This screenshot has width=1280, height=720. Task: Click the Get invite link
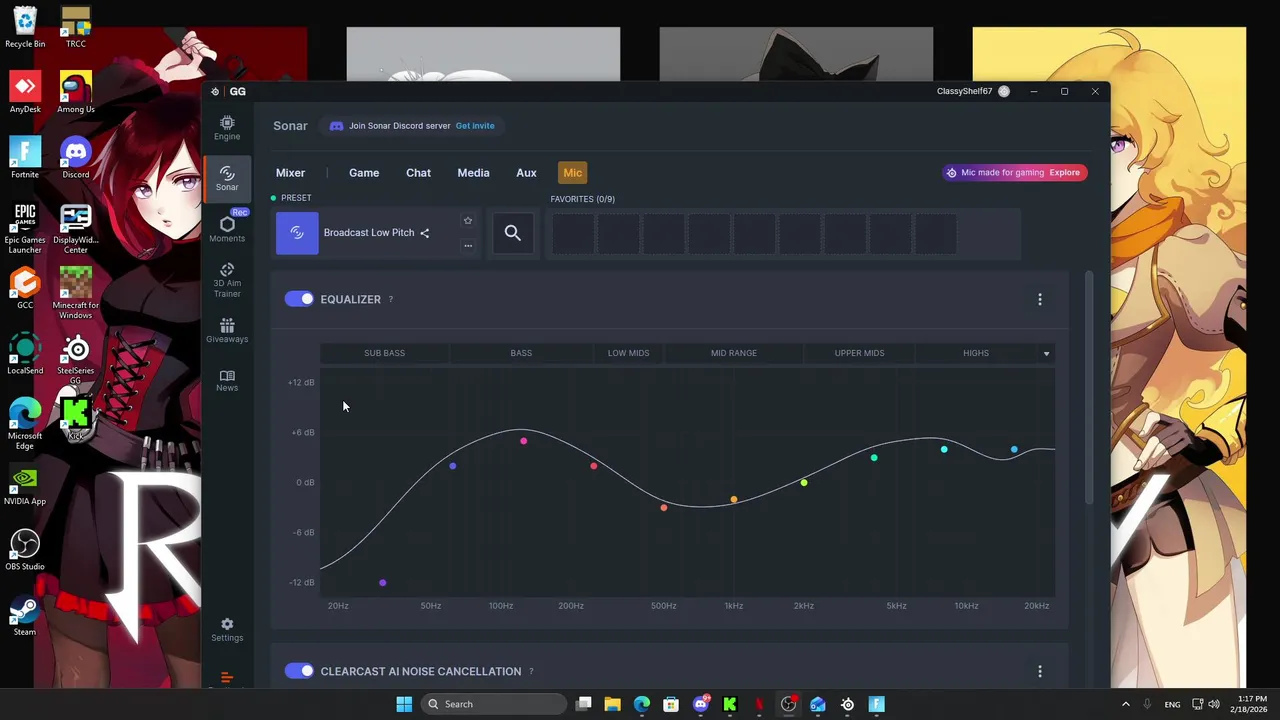(475, 126)
